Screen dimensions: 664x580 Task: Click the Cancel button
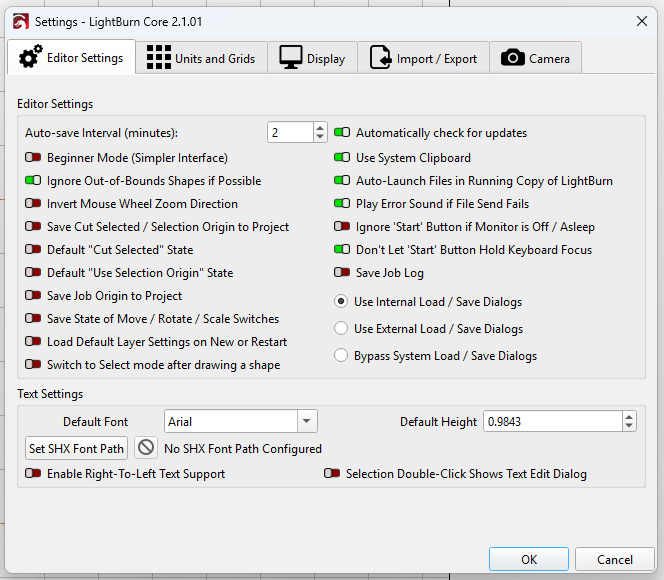615,559
